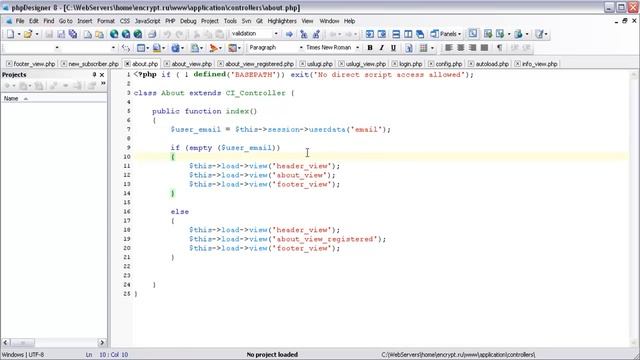Screen dimensions: 640x360
Task: Click the Print icon in toolbar
Action: click(152, 34)
